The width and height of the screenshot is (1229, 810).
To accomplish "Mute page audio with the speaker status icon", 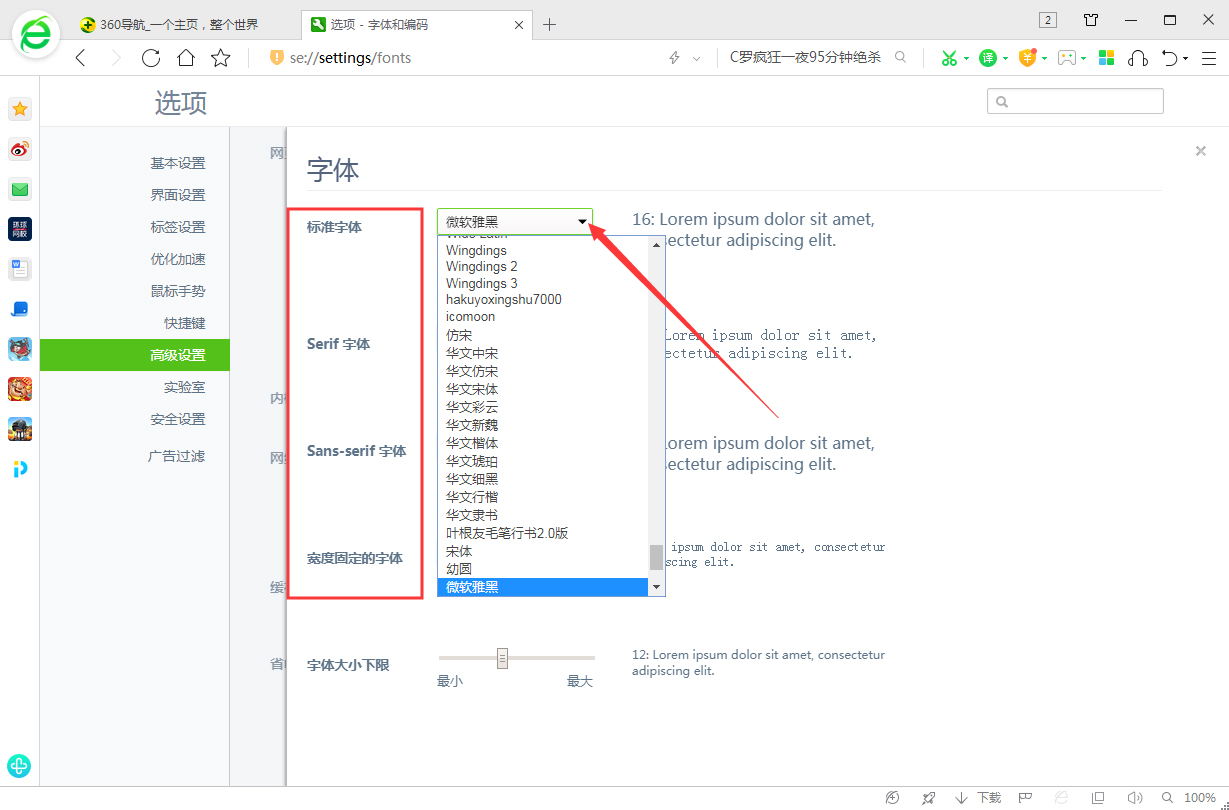I will pyautogui.click(x=1135, y=797).
